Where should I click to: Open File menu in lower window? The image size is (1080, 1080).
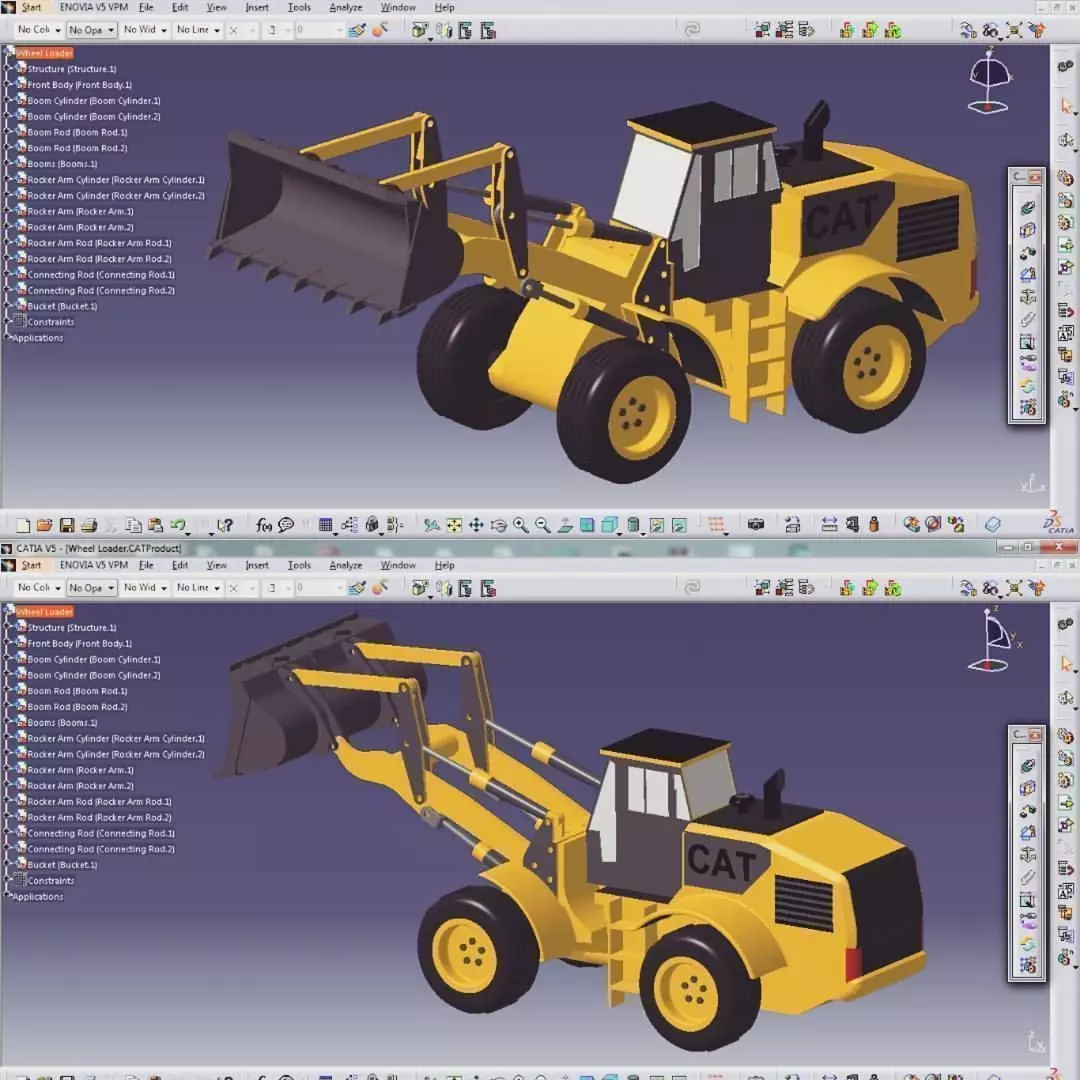146,565
